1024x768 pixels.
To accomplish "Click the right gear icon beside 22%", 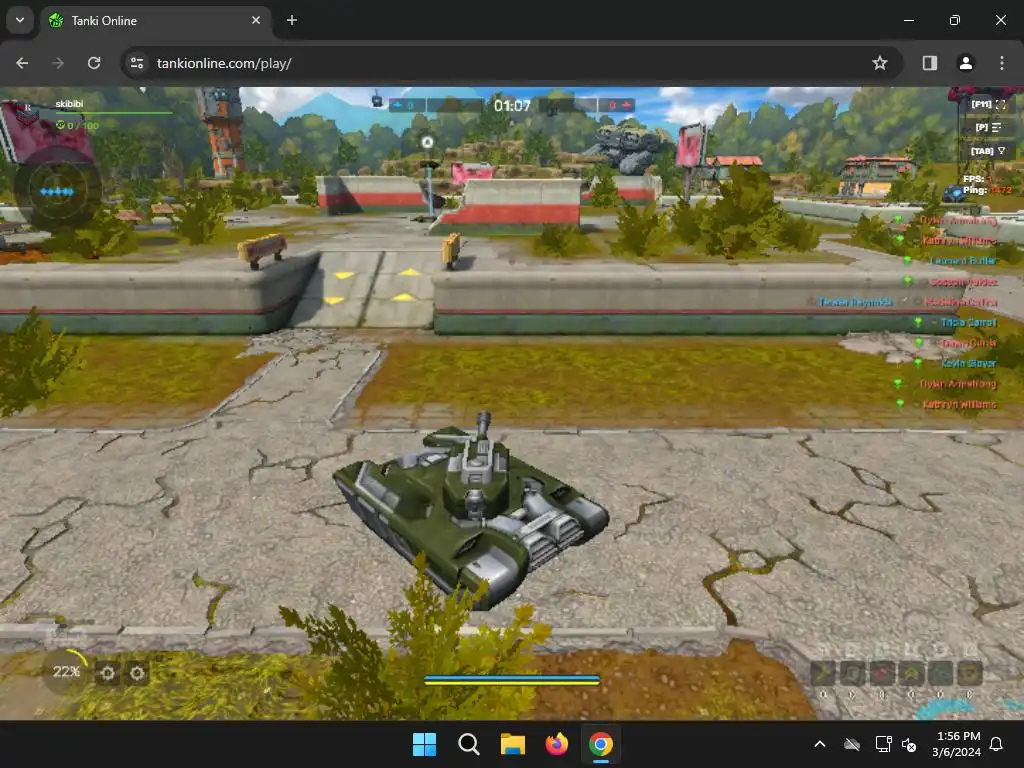I will (x=137, y=673).
